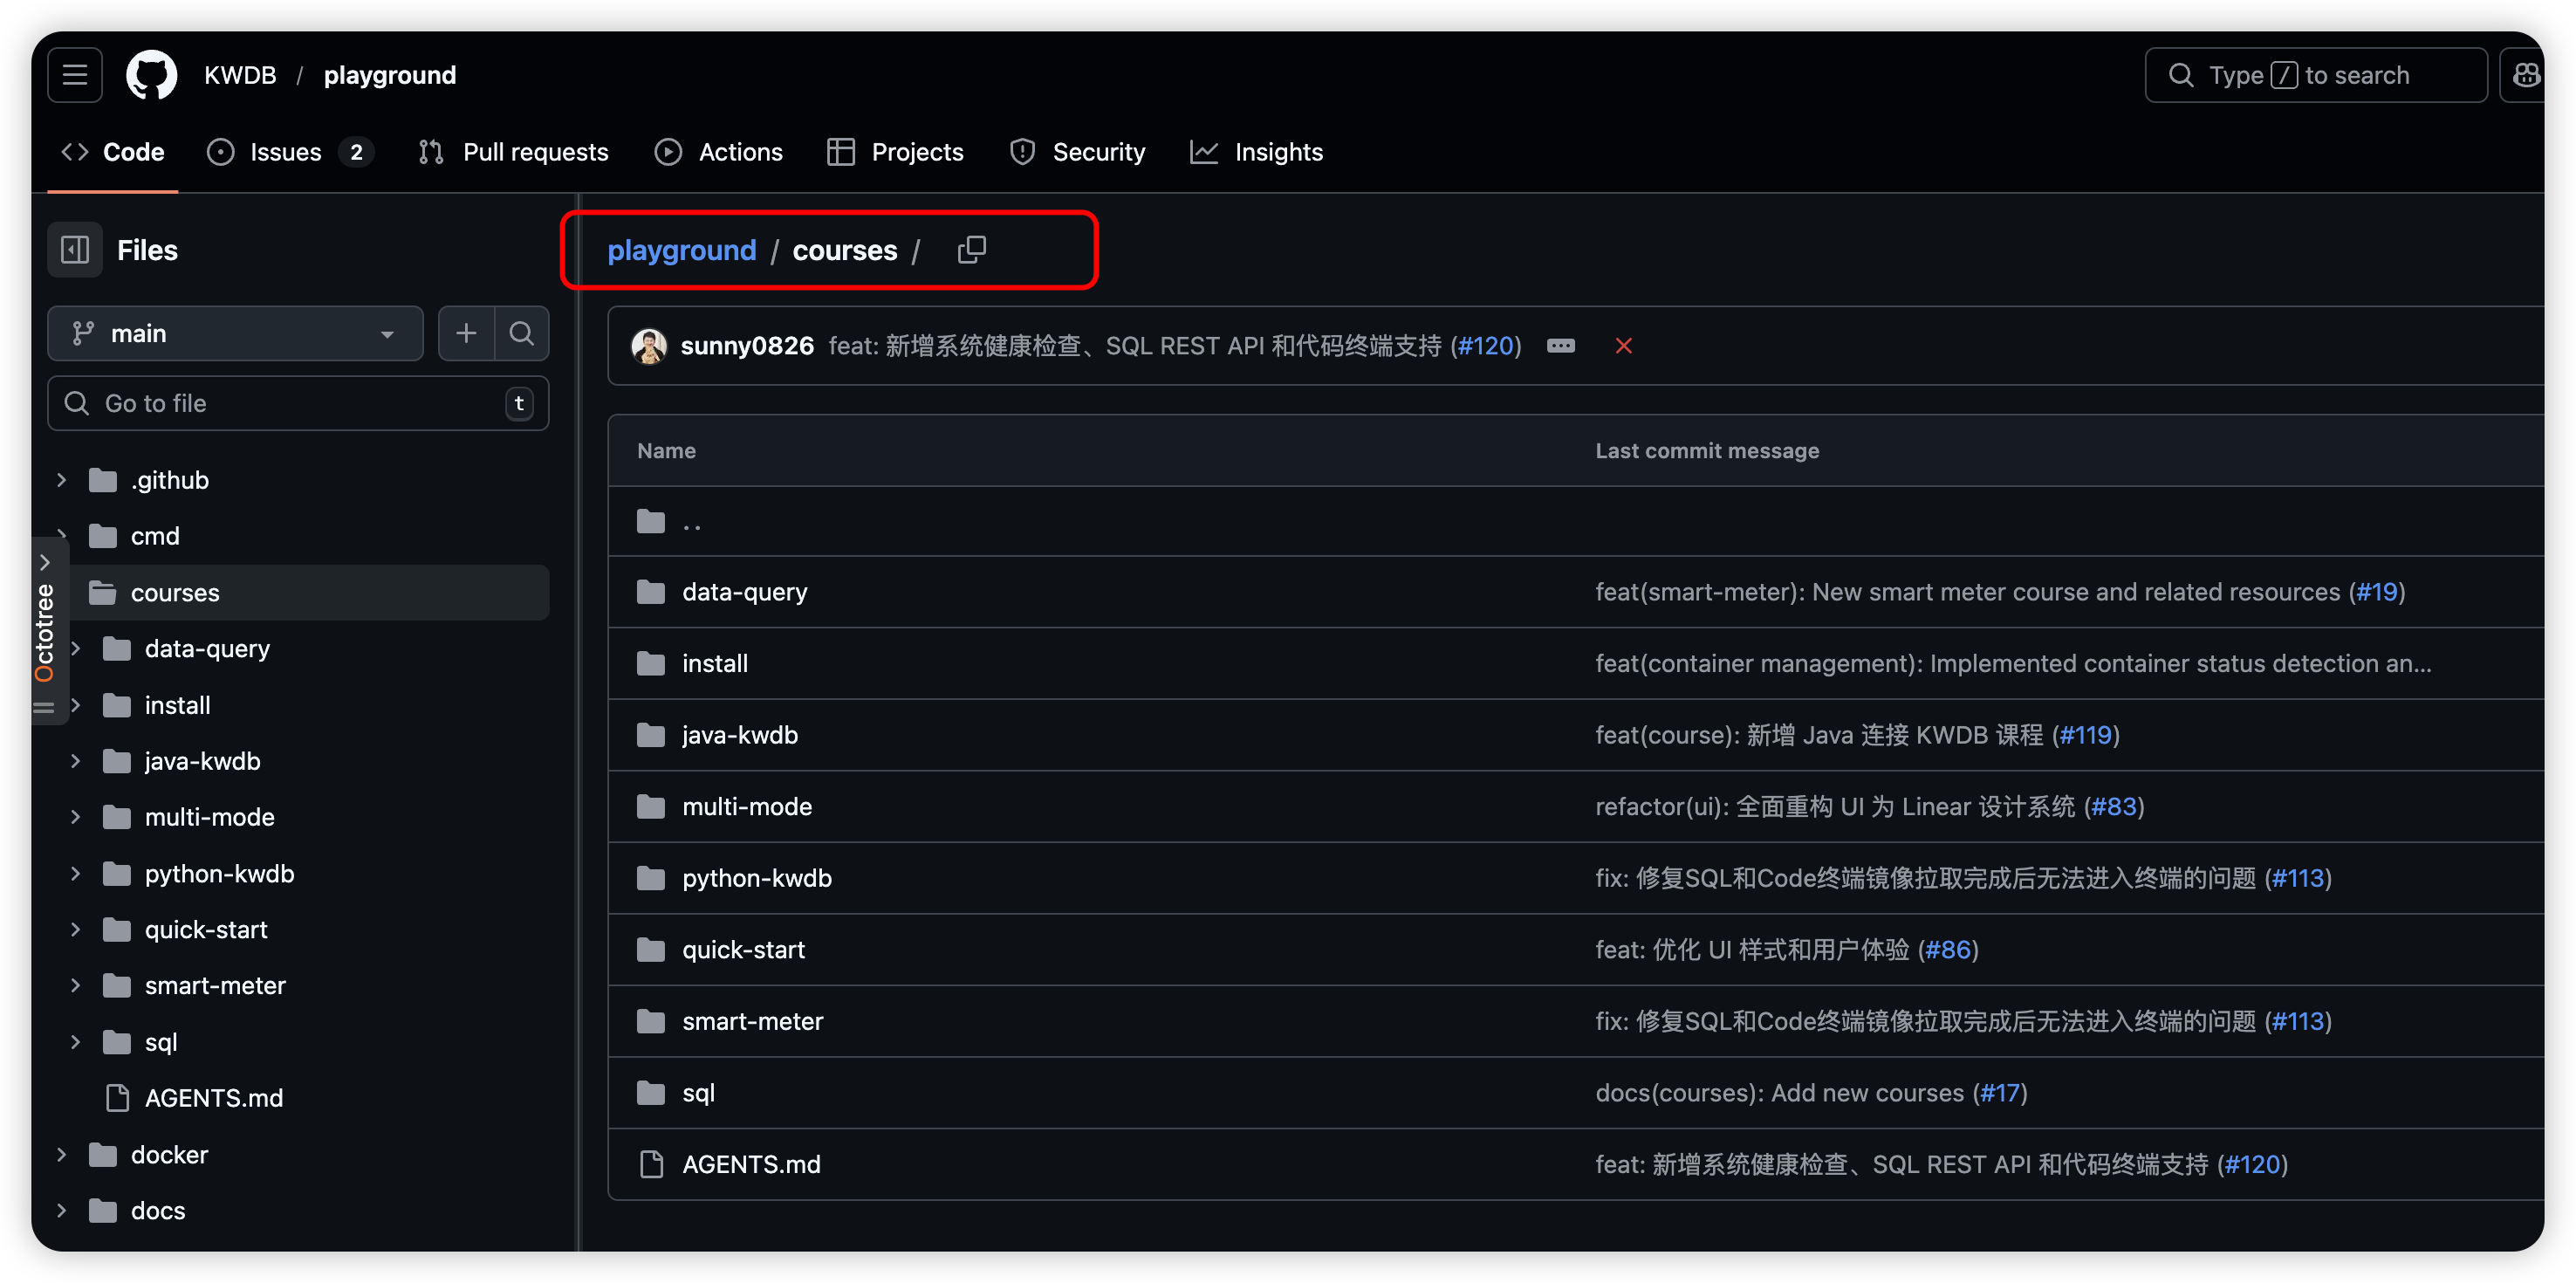Open the hamburger navigation menu

point(75,75)
